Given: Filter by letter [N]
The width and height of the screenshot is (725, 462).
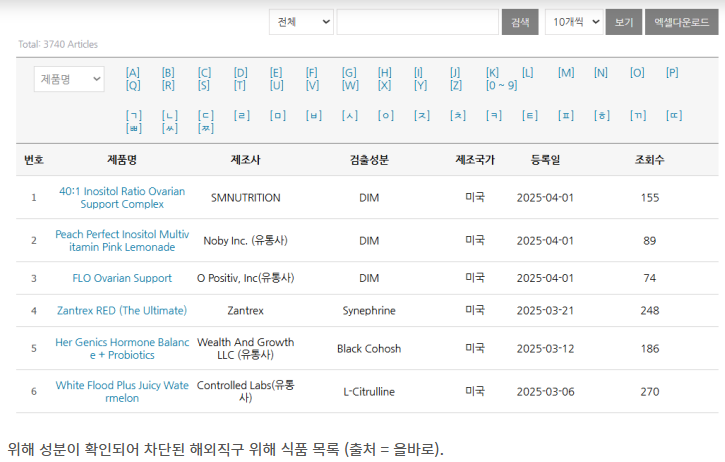Looking at the screenshot, I should (x=601, y=73).
